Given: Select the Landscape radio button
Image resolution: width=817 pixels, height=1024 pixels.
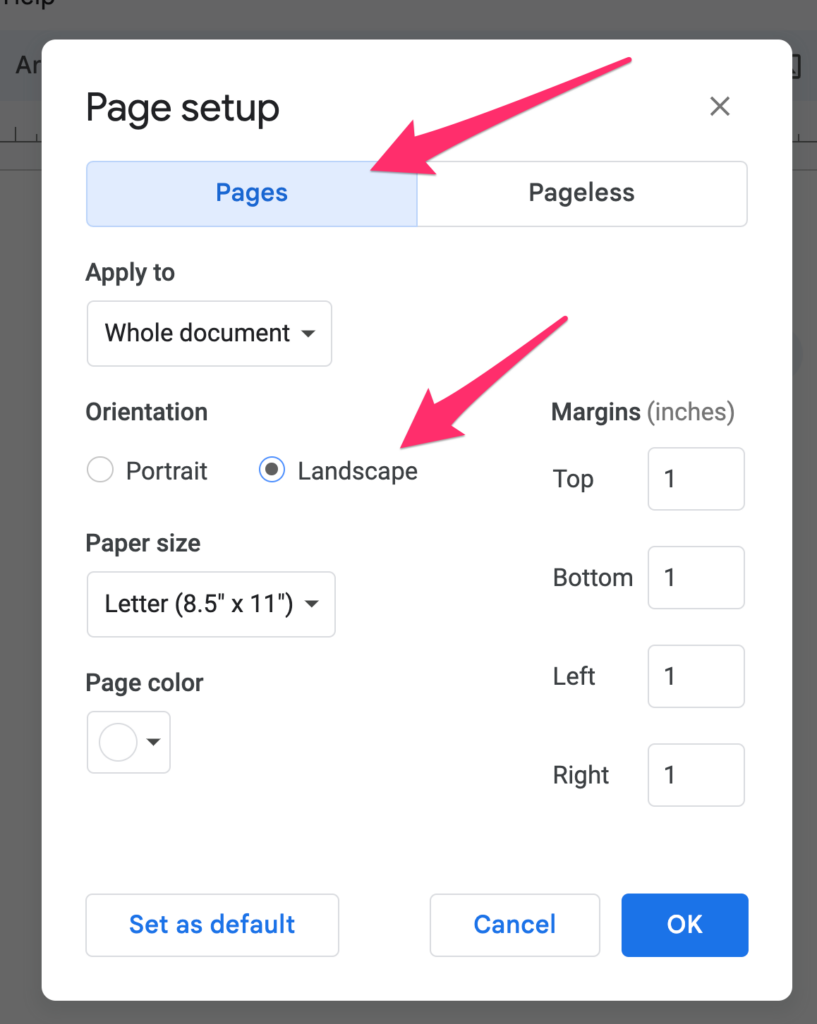Looking at the screenshot, I should 271,470.
